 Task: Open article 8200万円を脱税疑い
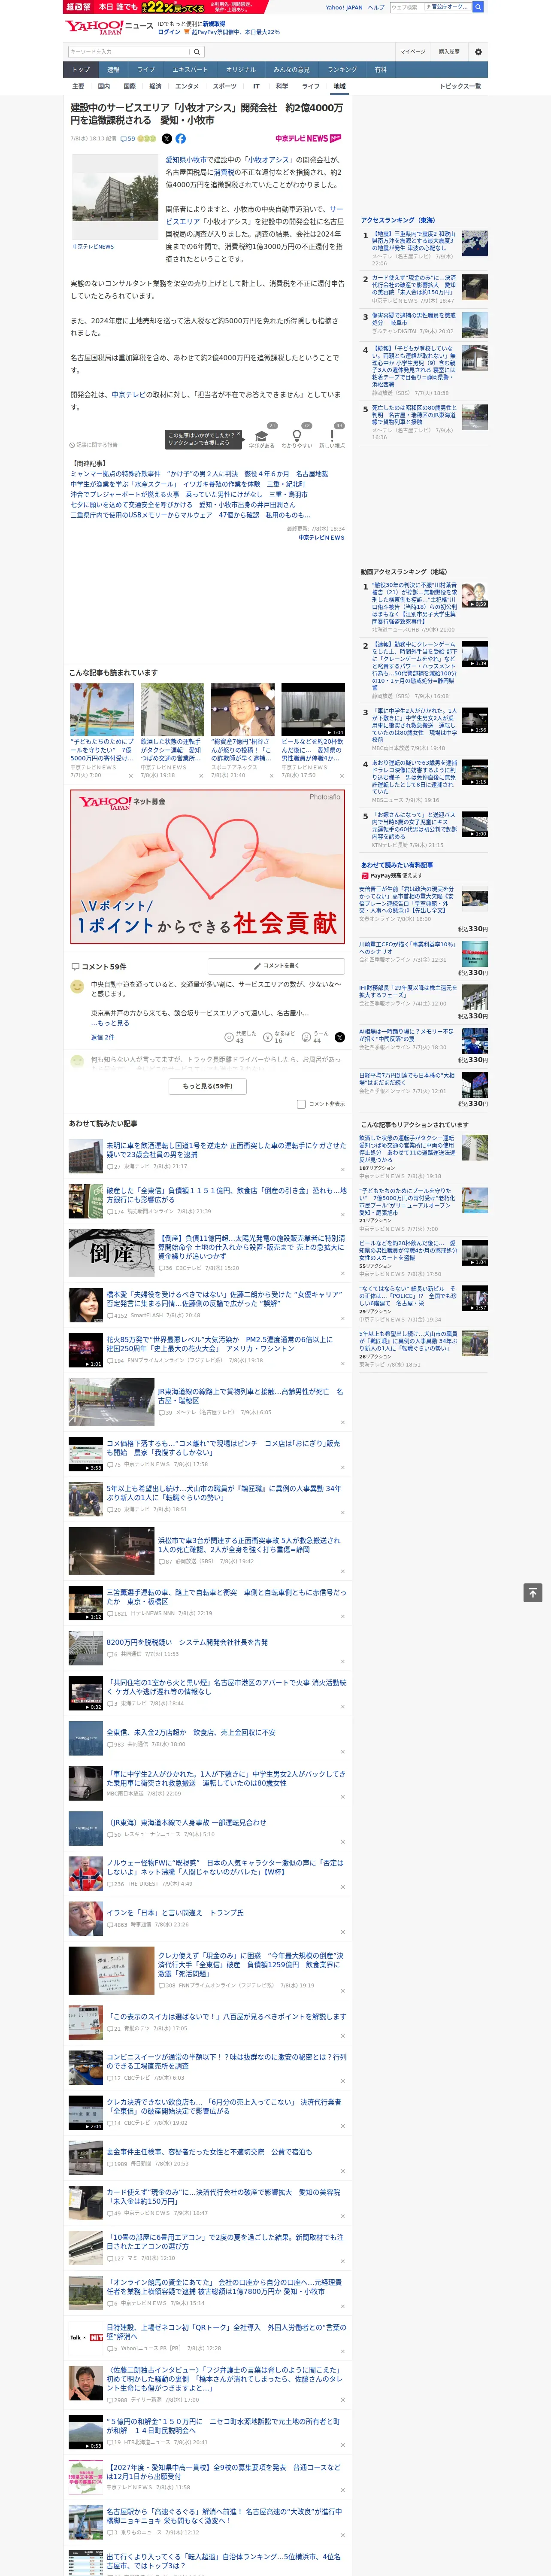(x=187, y=1642)
